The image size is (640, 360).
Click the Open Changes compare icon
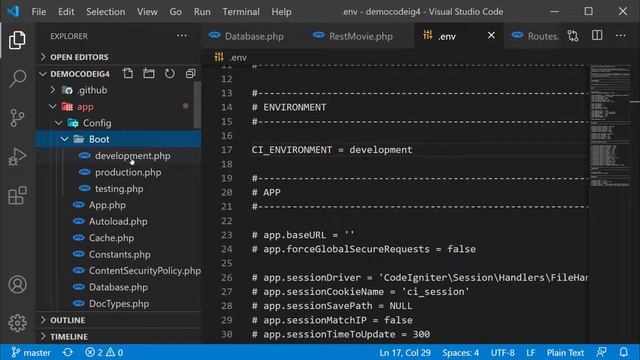click(x=573, y=36)
